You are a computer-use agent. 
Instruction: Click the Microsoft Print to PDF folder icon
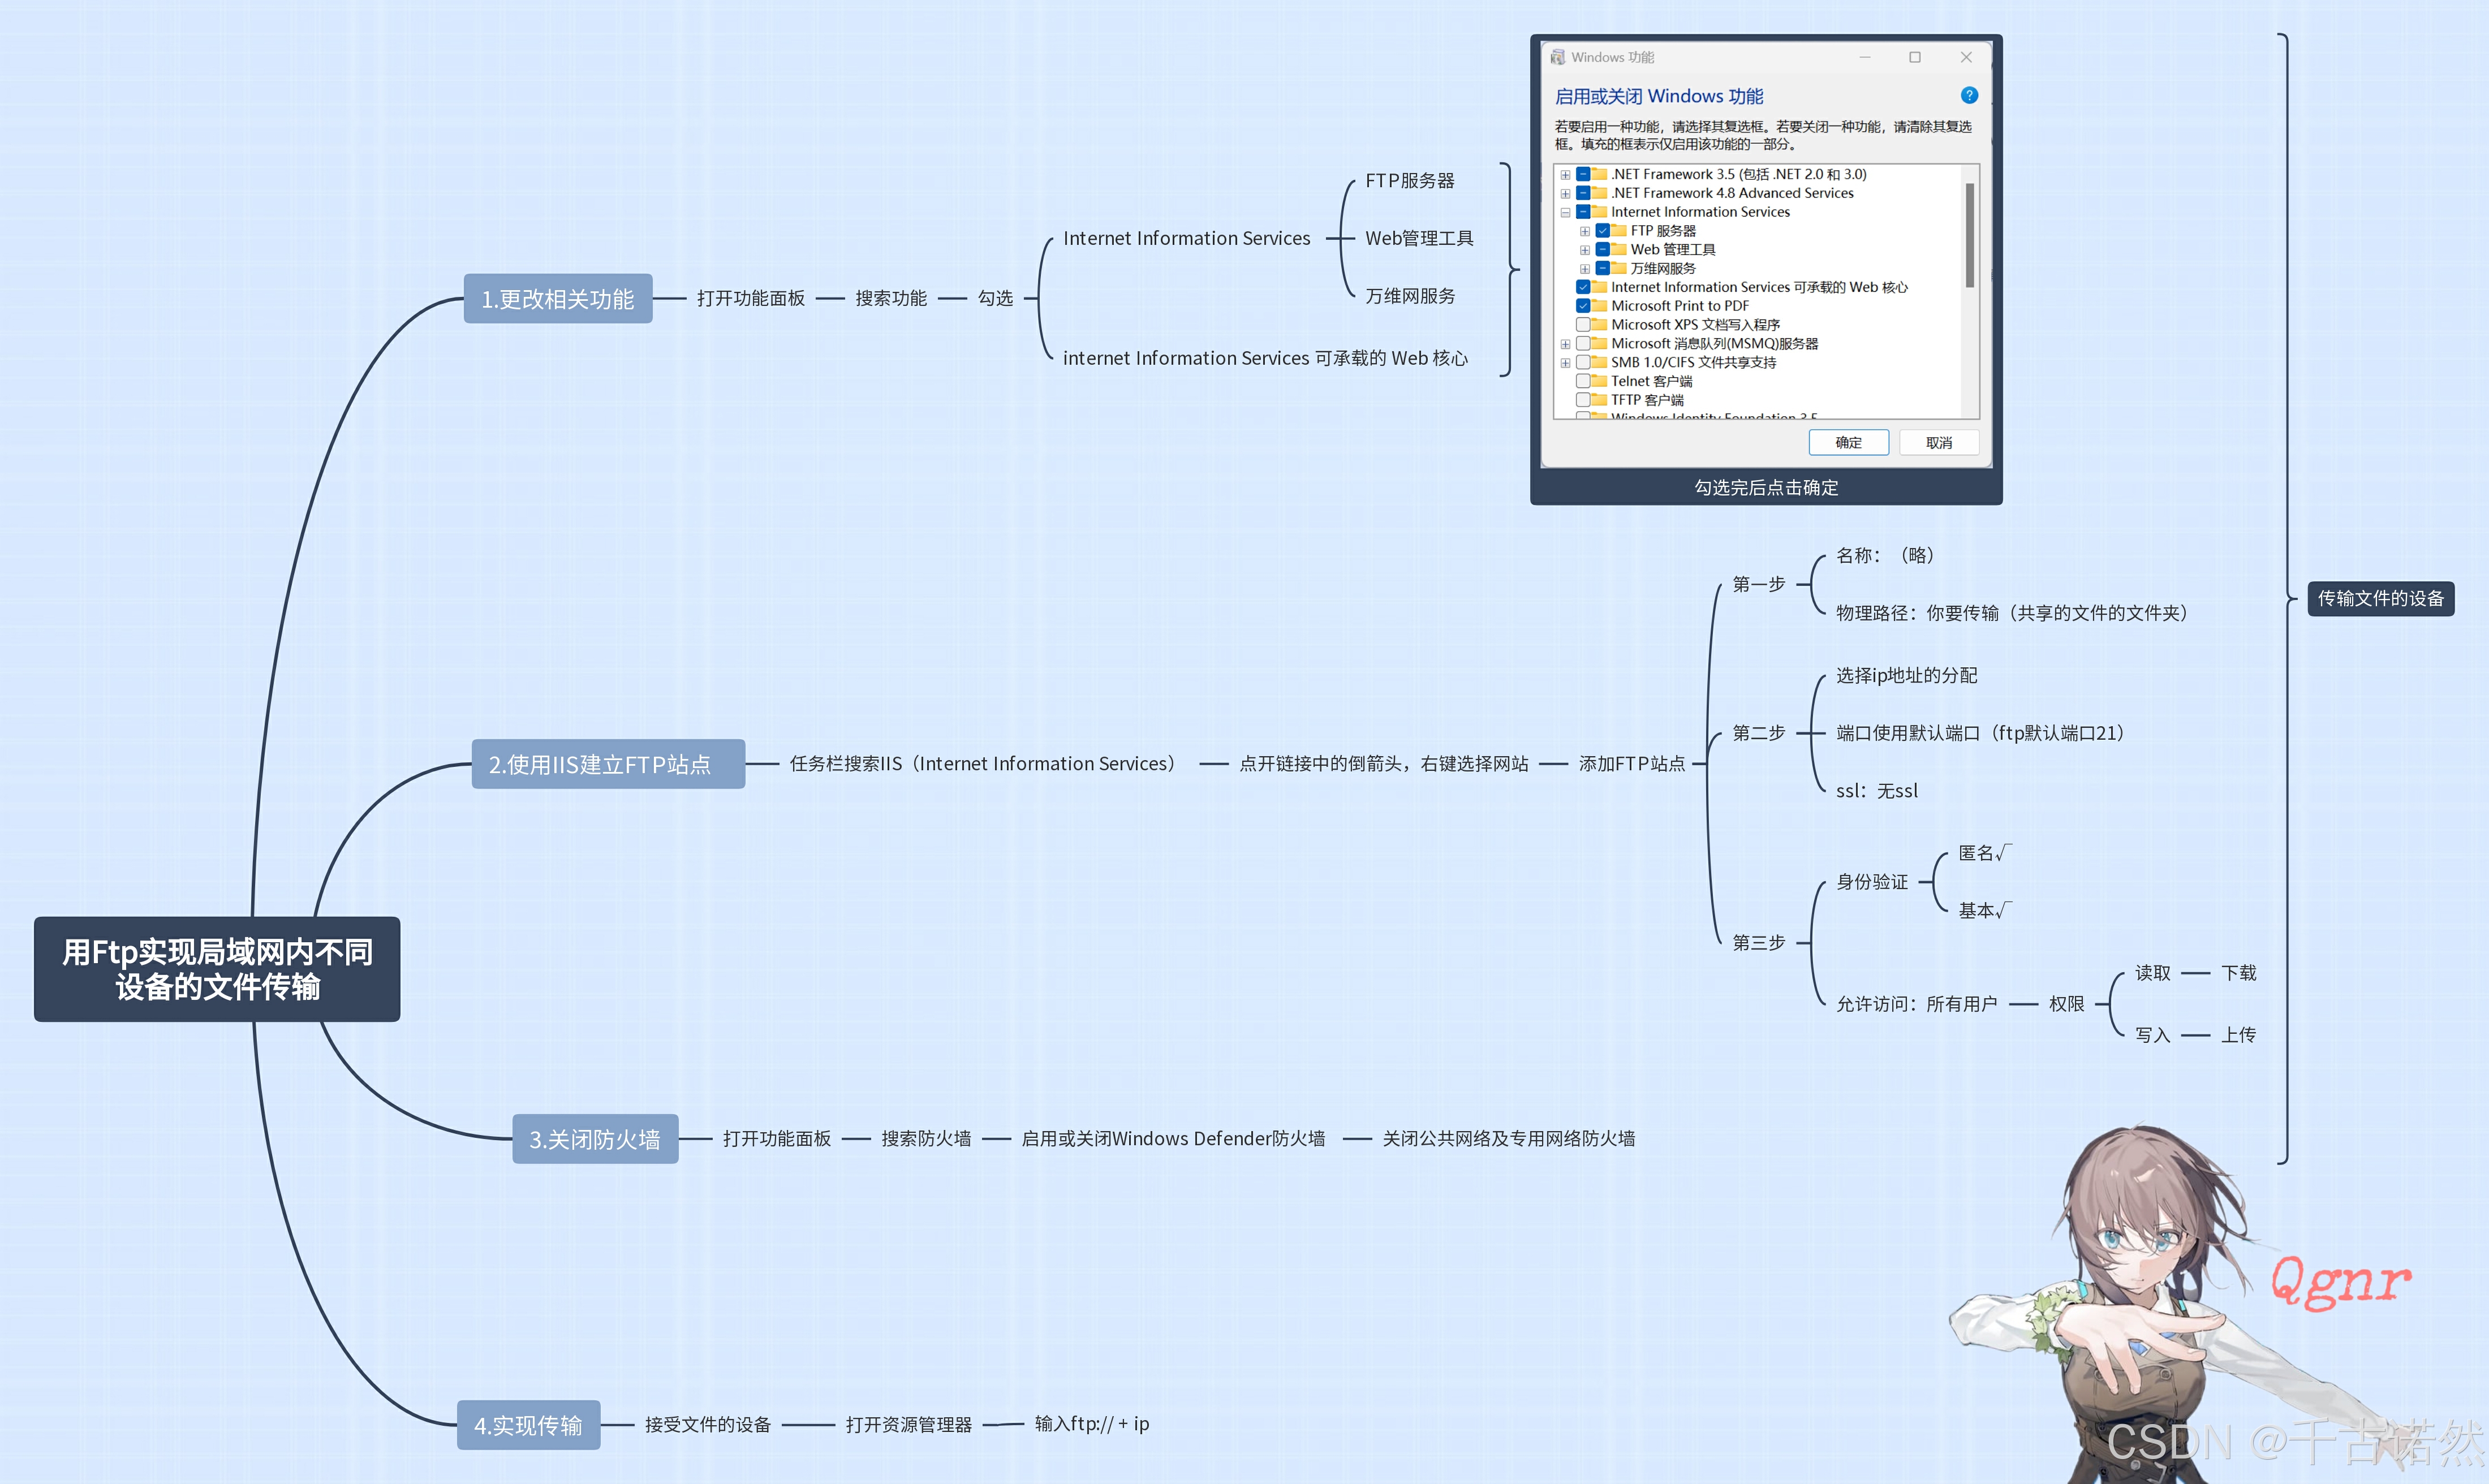1599,306
